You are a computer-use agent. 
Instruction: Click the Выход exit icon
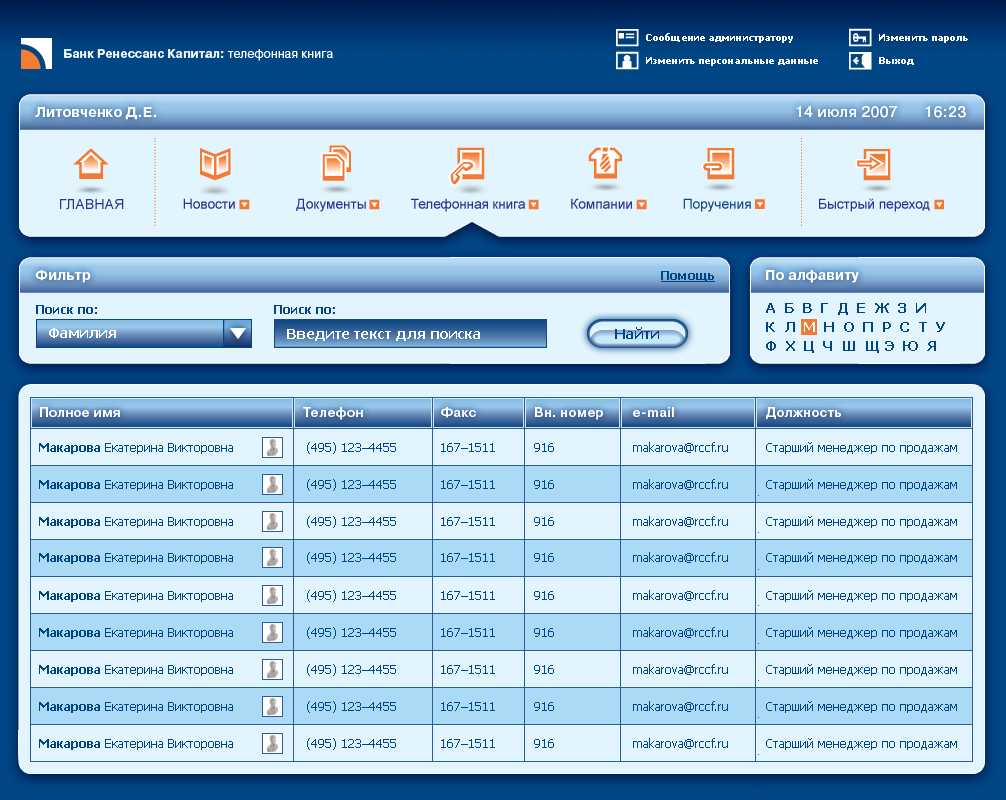tap(859, 61)
